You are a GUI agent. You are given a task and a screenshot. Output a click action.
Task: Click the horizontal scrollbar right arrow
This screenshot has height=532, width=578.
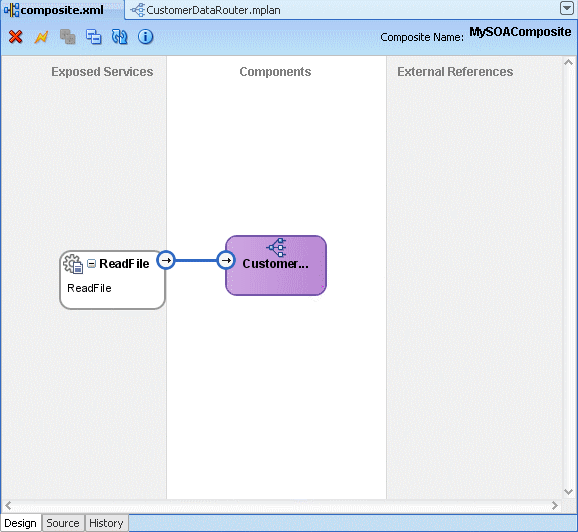click(555, 505)
